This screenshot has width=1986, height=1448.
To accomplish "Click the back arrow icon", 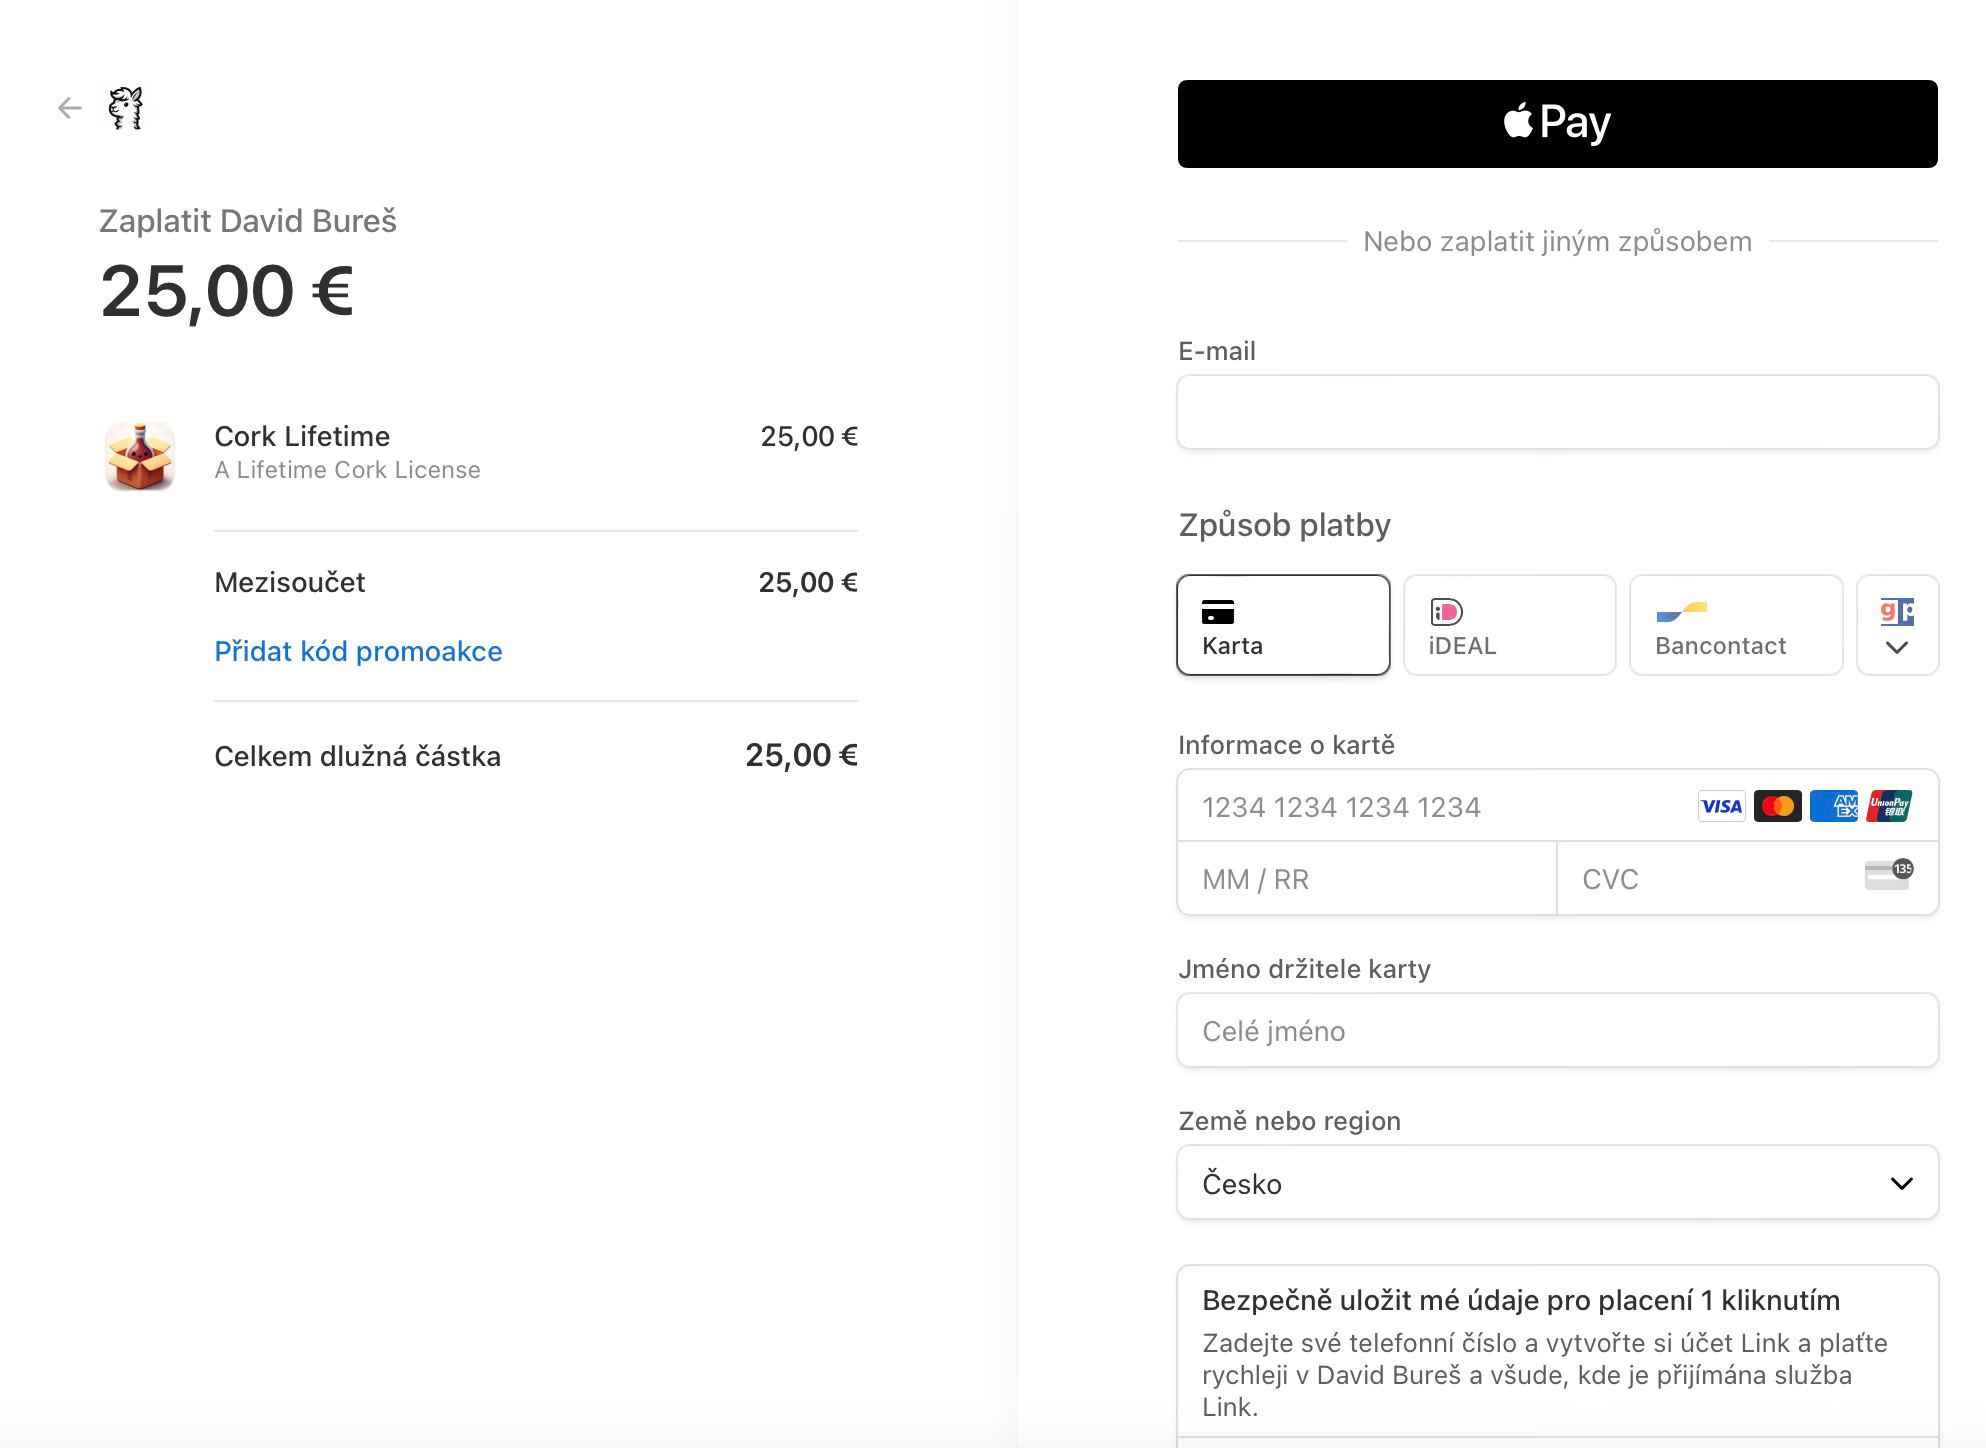I will point(69,108).
